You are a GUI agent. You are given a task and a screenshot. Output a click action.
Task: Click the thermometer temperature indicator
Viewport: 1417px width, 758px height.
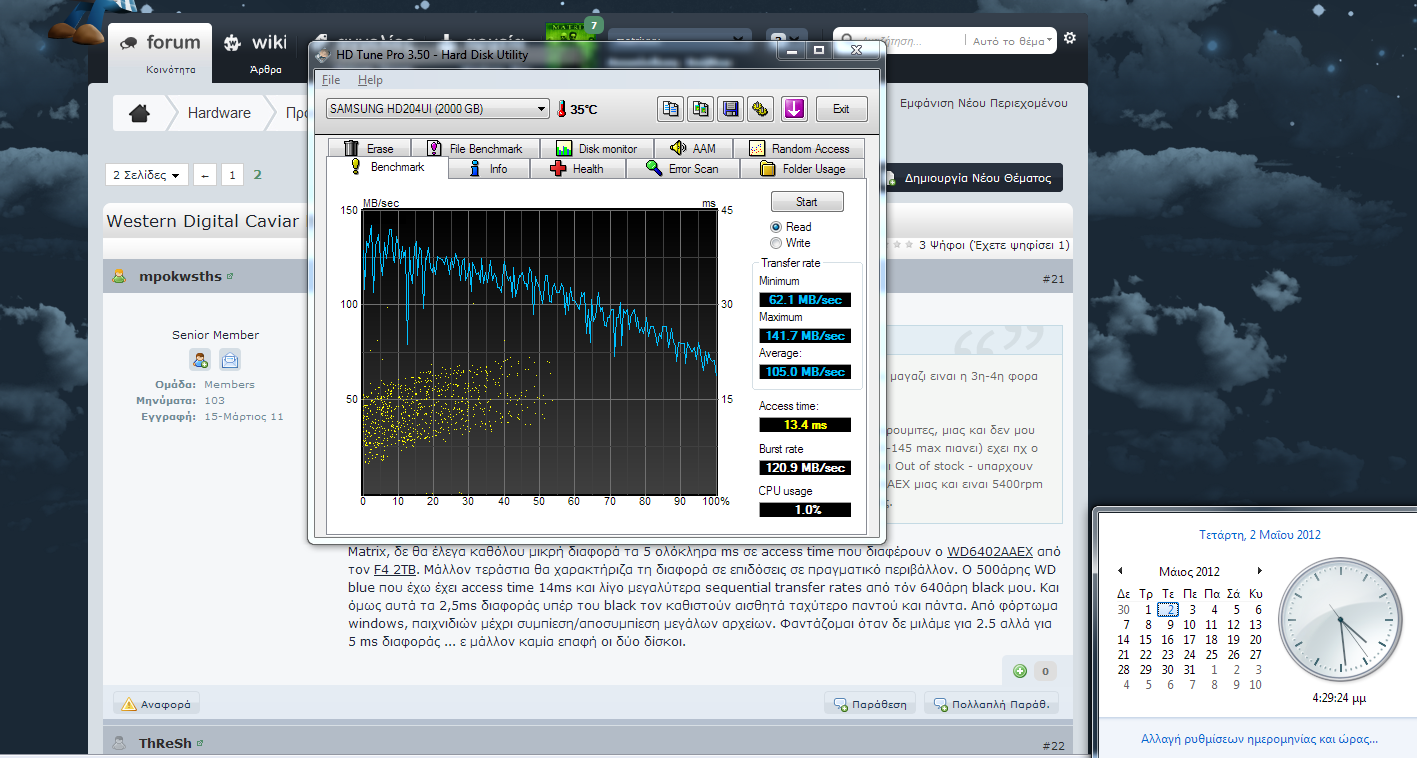[x=562, y=109]
